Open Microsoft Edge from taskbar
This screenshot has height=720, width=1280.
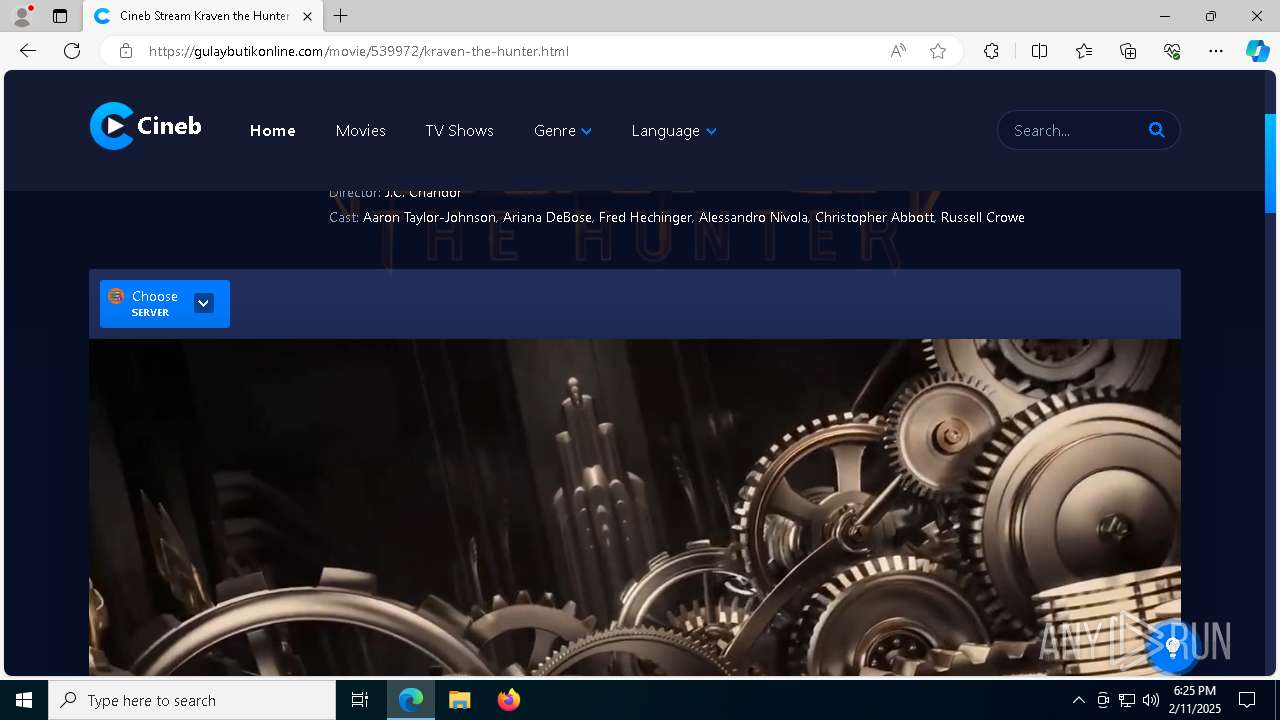click(x=411, y=700)
